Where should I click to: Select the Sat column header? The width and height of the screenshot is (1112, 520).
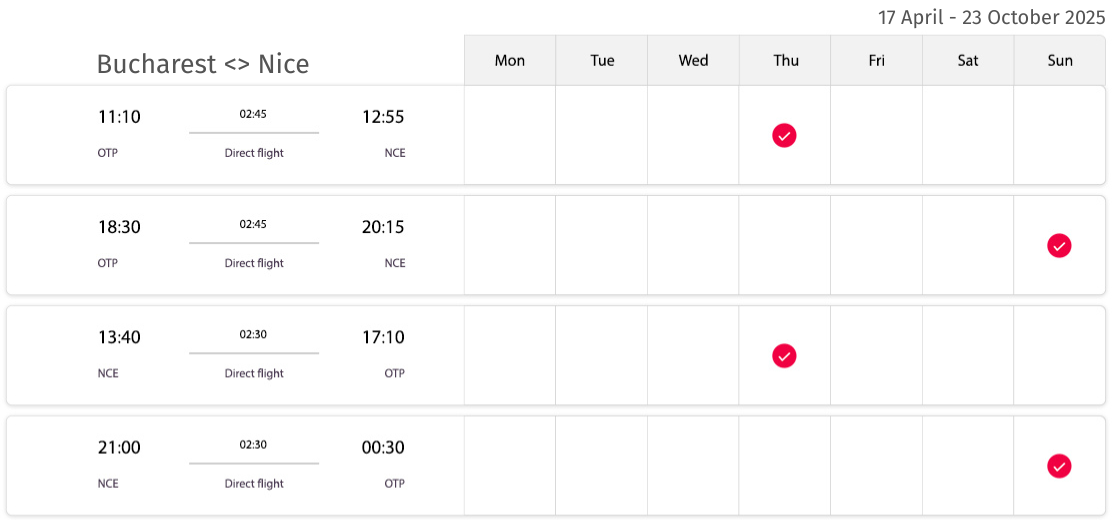pyautogui.click(x=968, y=60)
